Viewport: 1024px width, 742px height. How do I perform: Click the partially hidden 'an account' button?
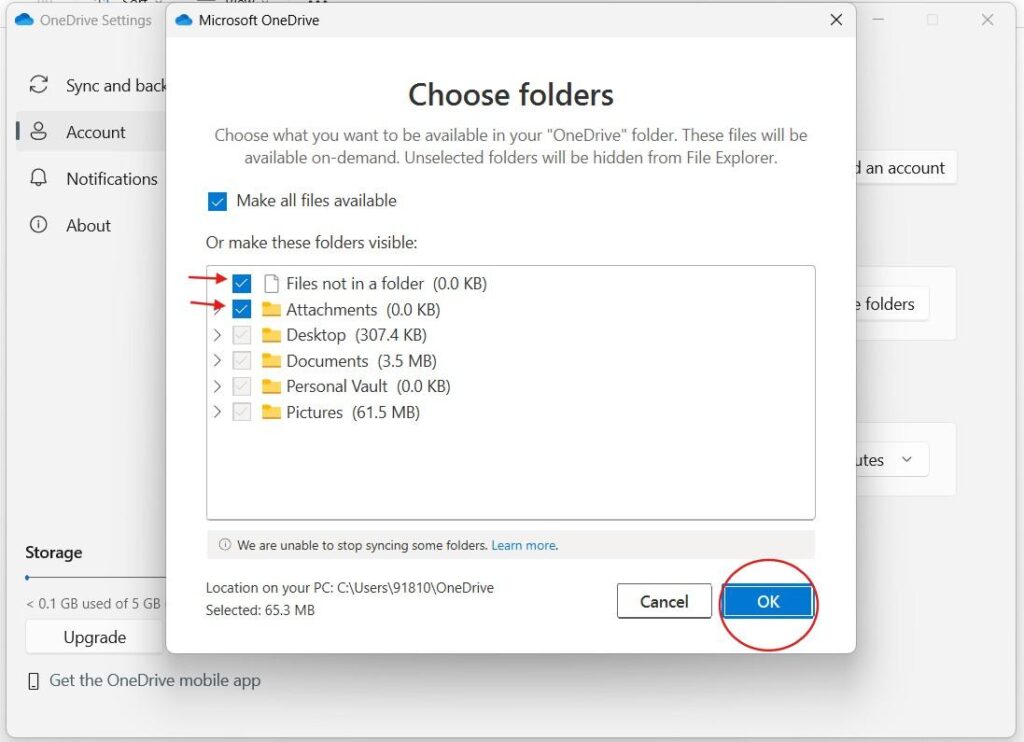[906, 168]
